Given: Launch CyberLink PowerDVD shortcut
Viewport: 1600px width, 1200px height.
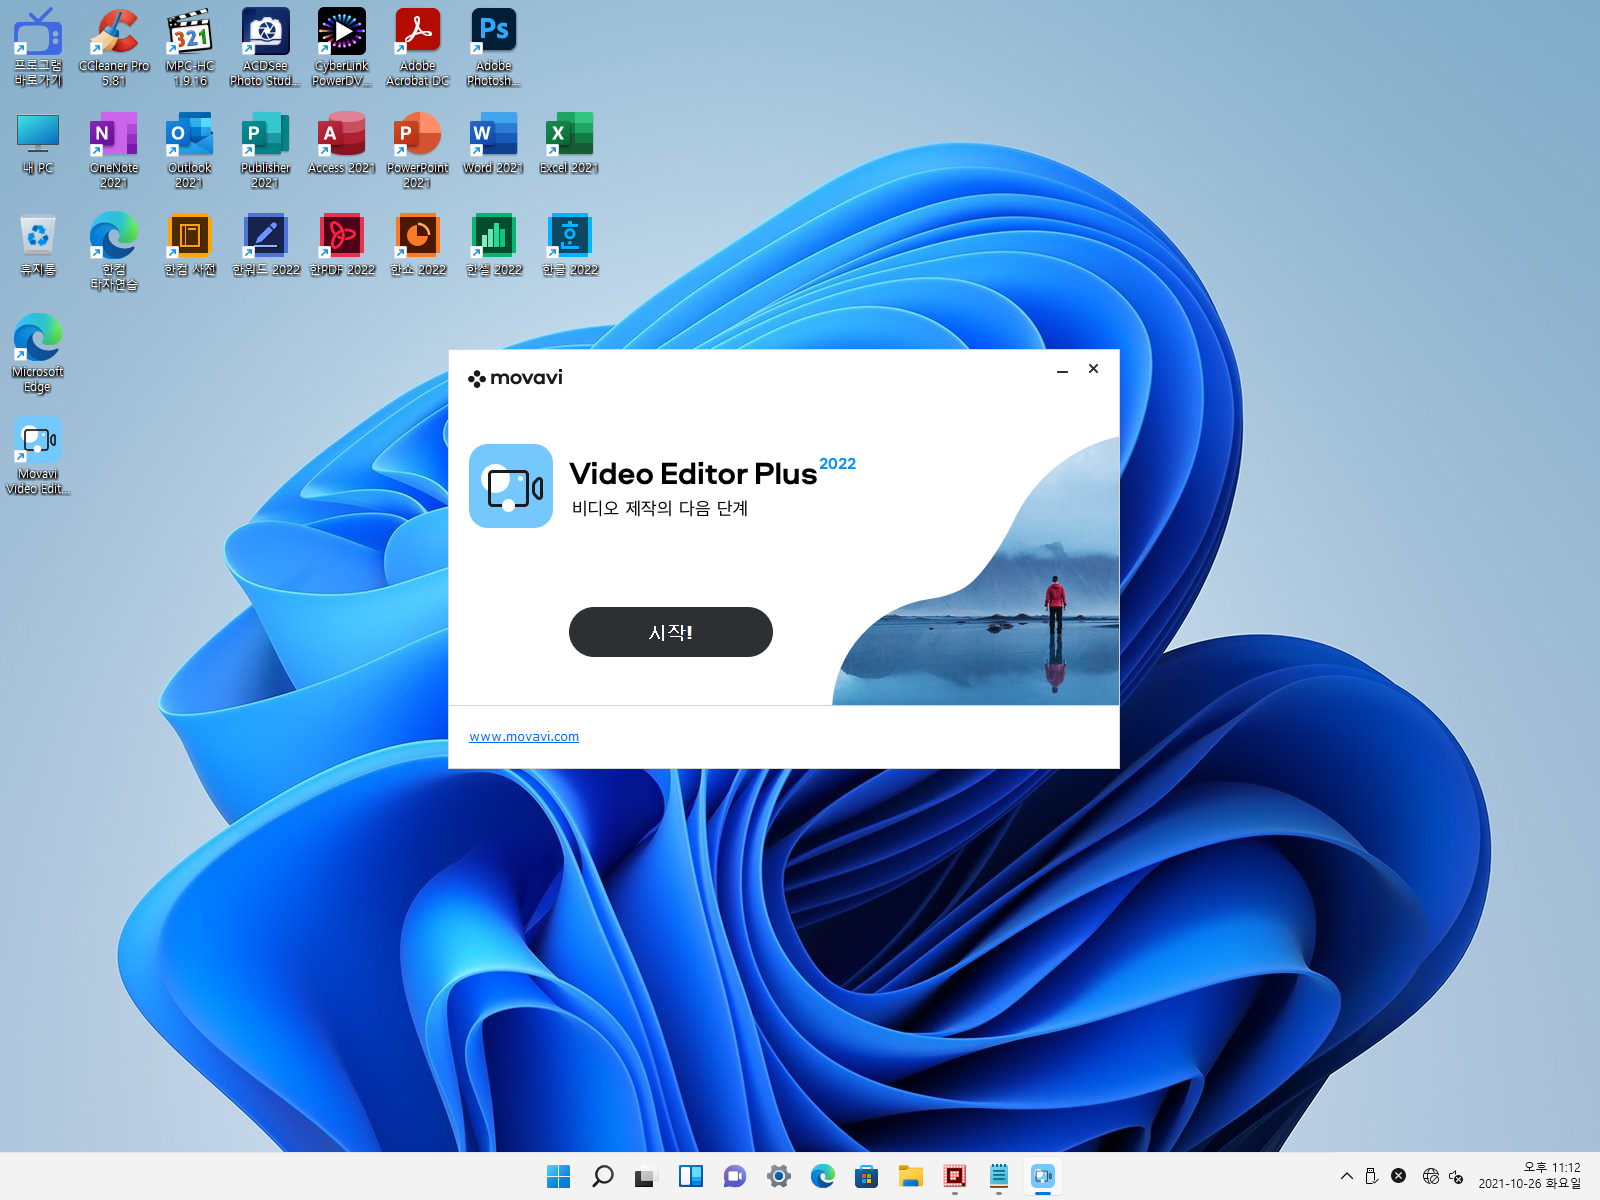Looking at the screenshot, I should [x=341, y=48].
